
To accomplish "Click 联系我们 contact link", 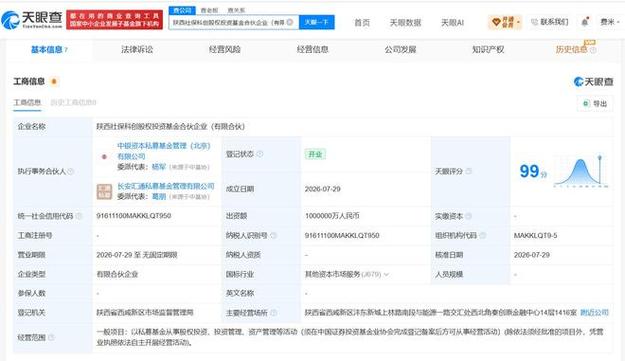I will tap(549, 22).
